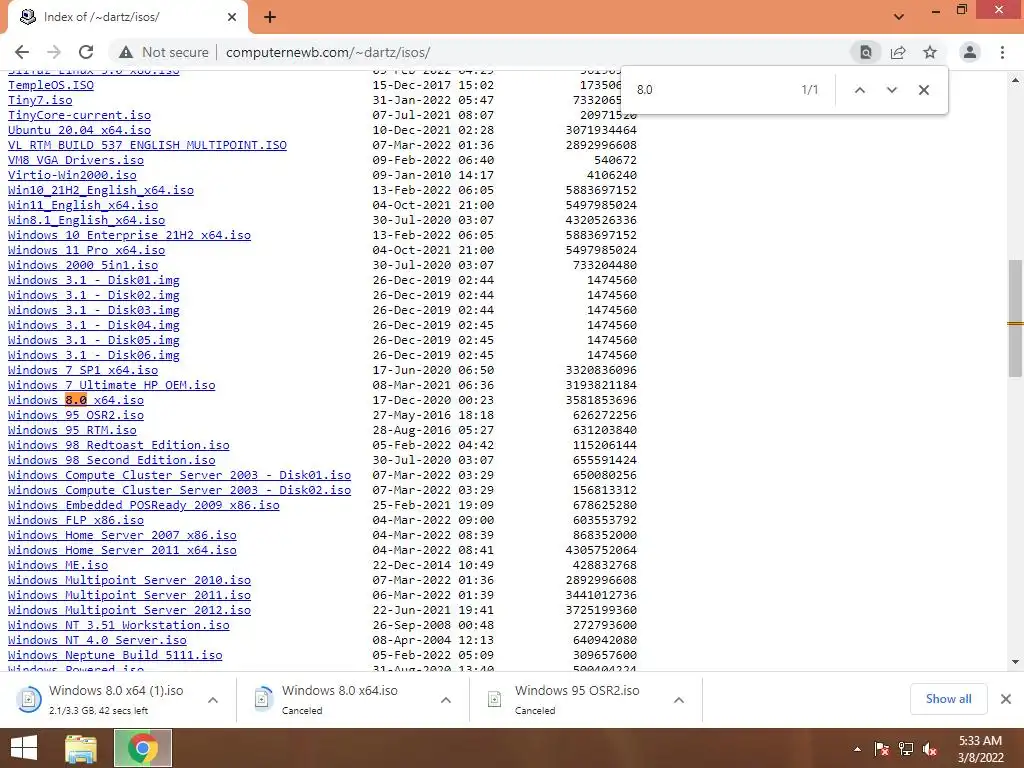The image size is (1024, 768).
Task: Close the Index of /~dartz/isos/ tab
Action: [232, 17]
